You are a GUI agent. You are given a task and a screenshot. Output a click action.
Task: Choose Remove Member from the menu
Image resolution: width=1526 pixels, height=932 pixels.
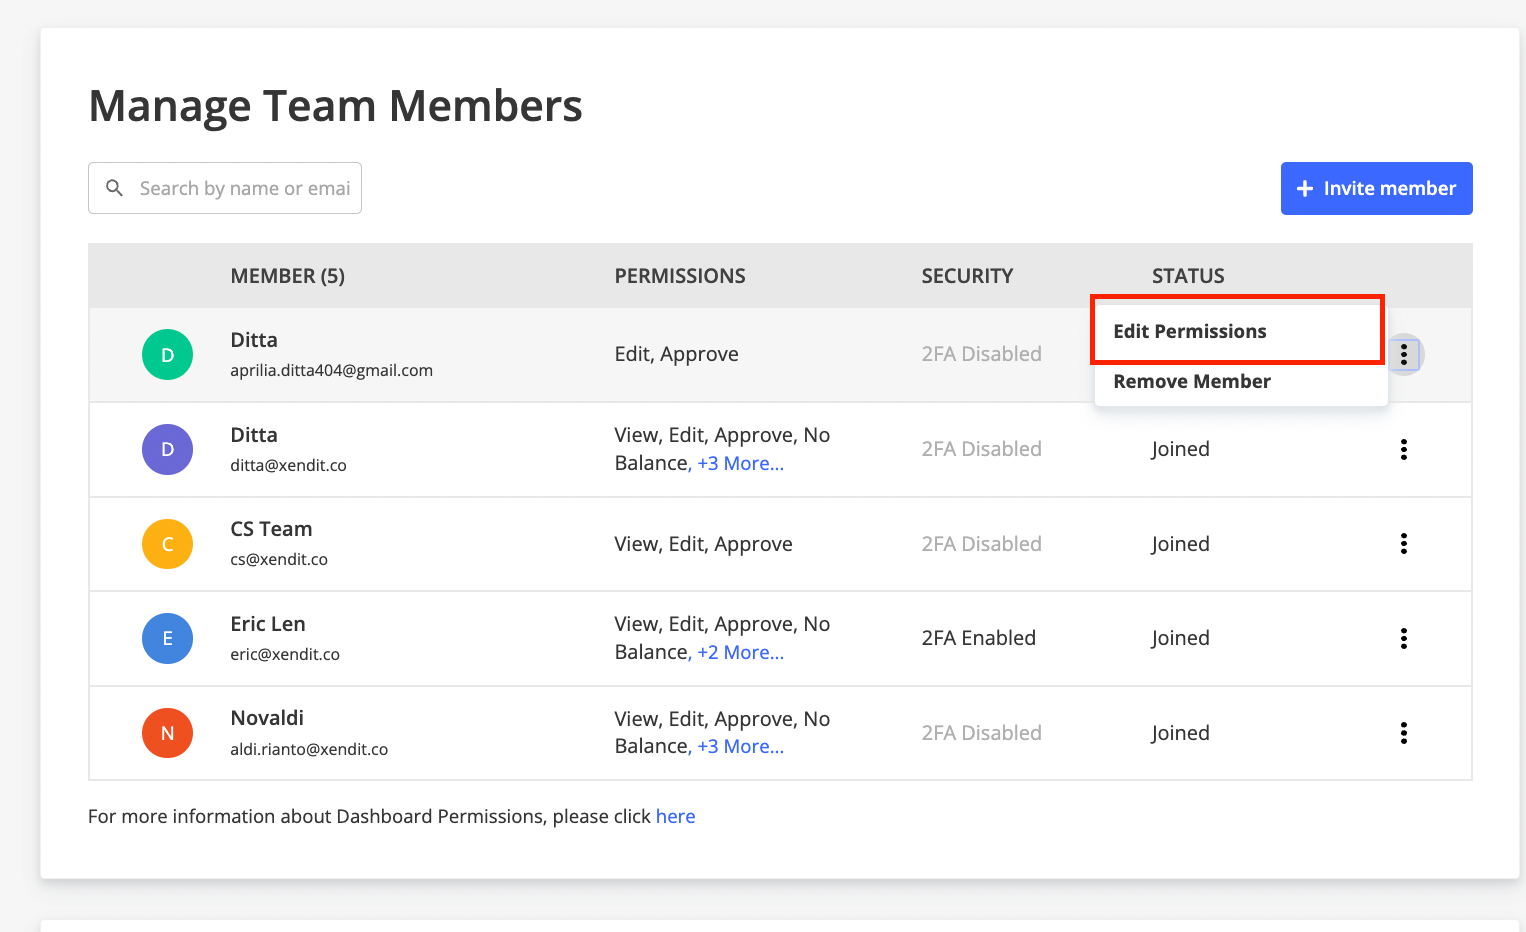1192,381
